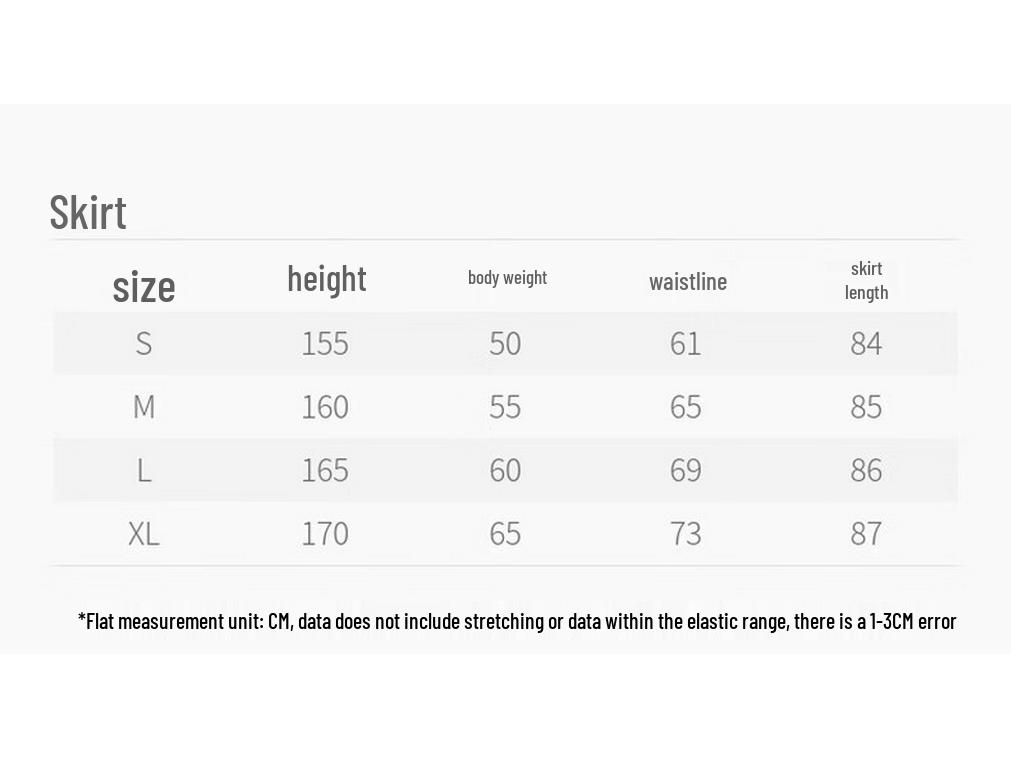
Task: Click waistline value 73 in XL row
Action: [x=685, y=533]
